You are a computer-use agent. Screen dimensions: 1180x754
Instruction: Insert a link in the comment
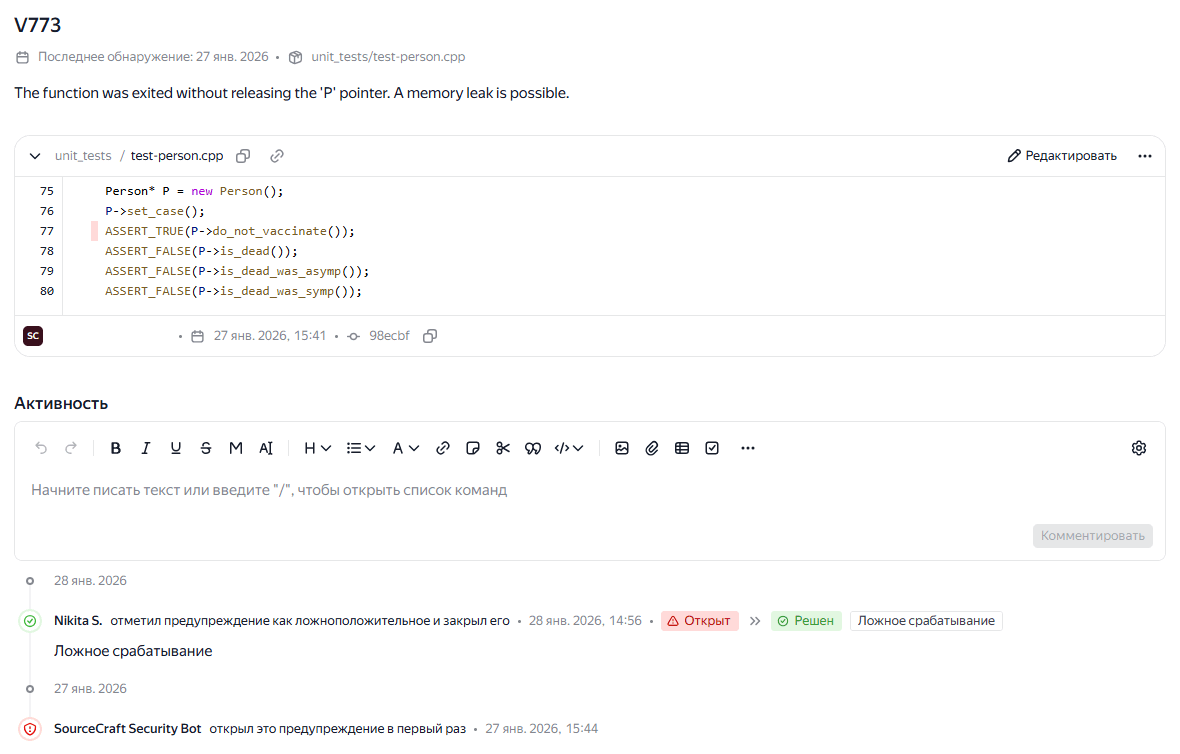click(x=443, y=448)
